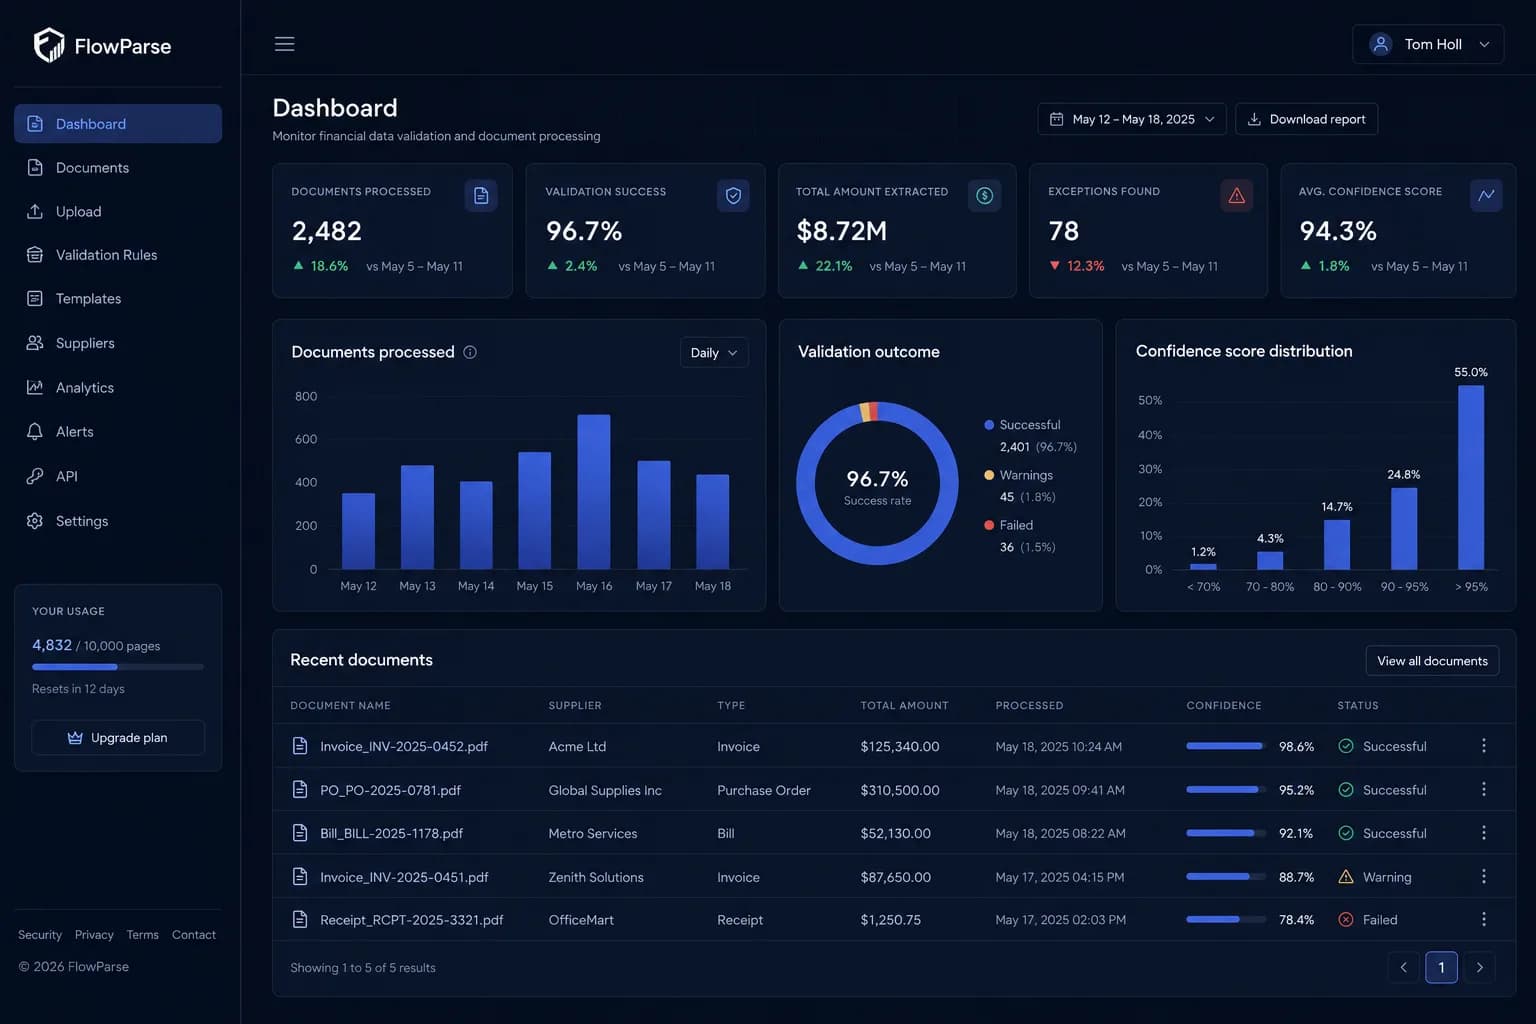Click the 98.6% confidence bar
Image resolution: width=1536 pixels, height=1024 pixels.
[1226, 746]
